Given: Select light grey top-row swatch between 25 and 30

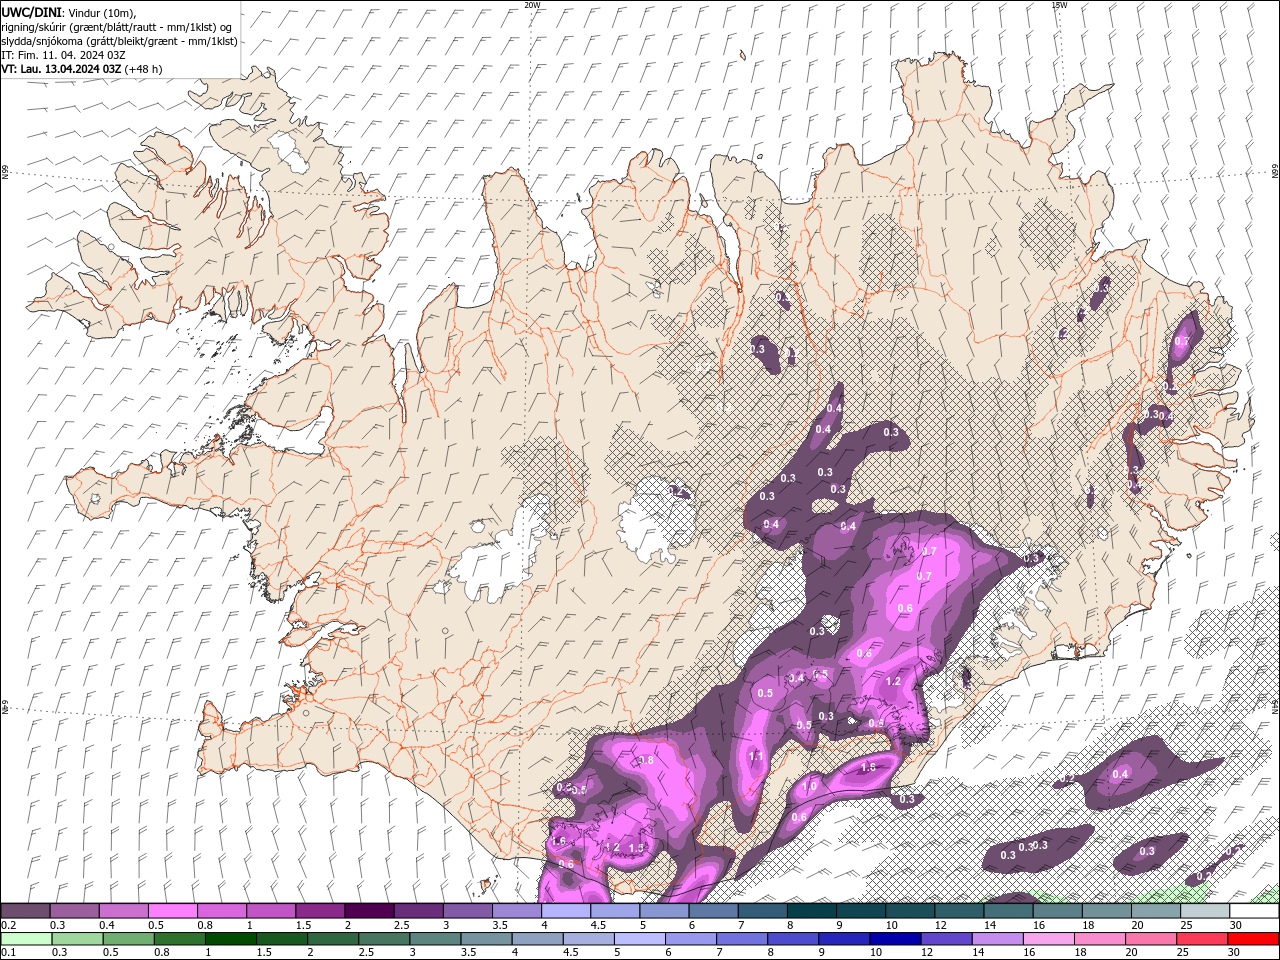Looking at the screenshot, I should 1206,910.
